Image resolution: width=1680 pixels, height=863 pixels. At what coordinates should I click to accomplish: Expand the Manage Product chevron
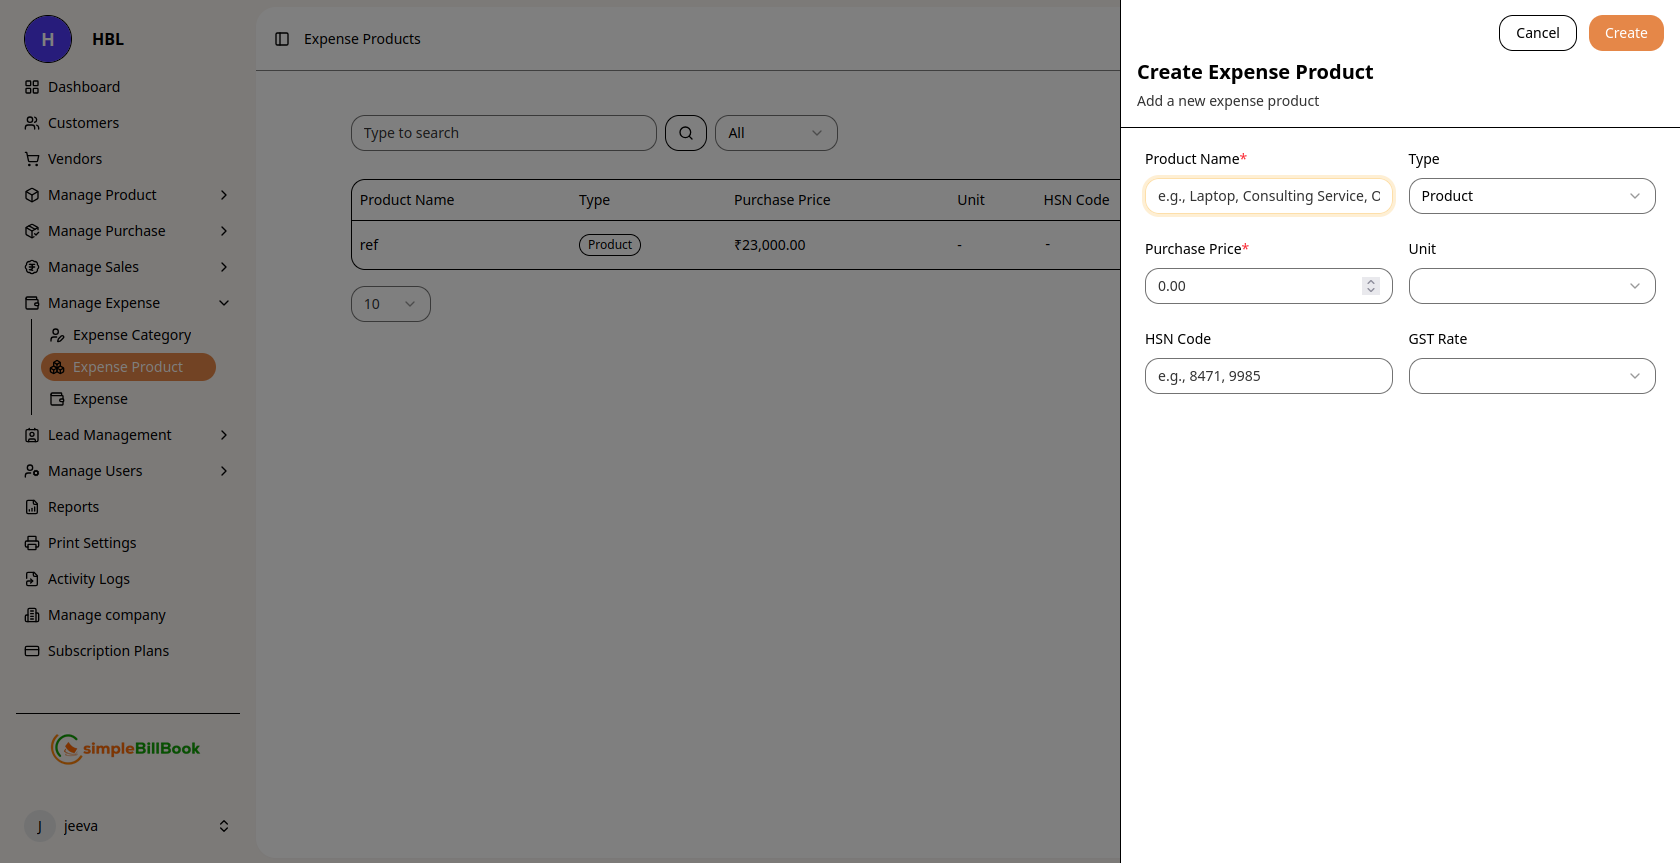tap(224, 195)
